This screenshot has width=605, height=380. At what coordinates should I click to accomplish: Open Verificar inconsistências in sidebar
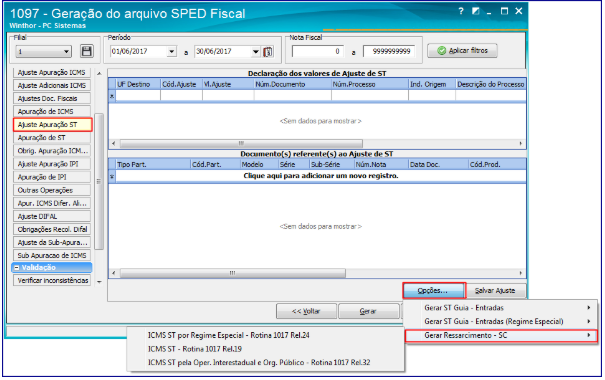click(52, 280)
